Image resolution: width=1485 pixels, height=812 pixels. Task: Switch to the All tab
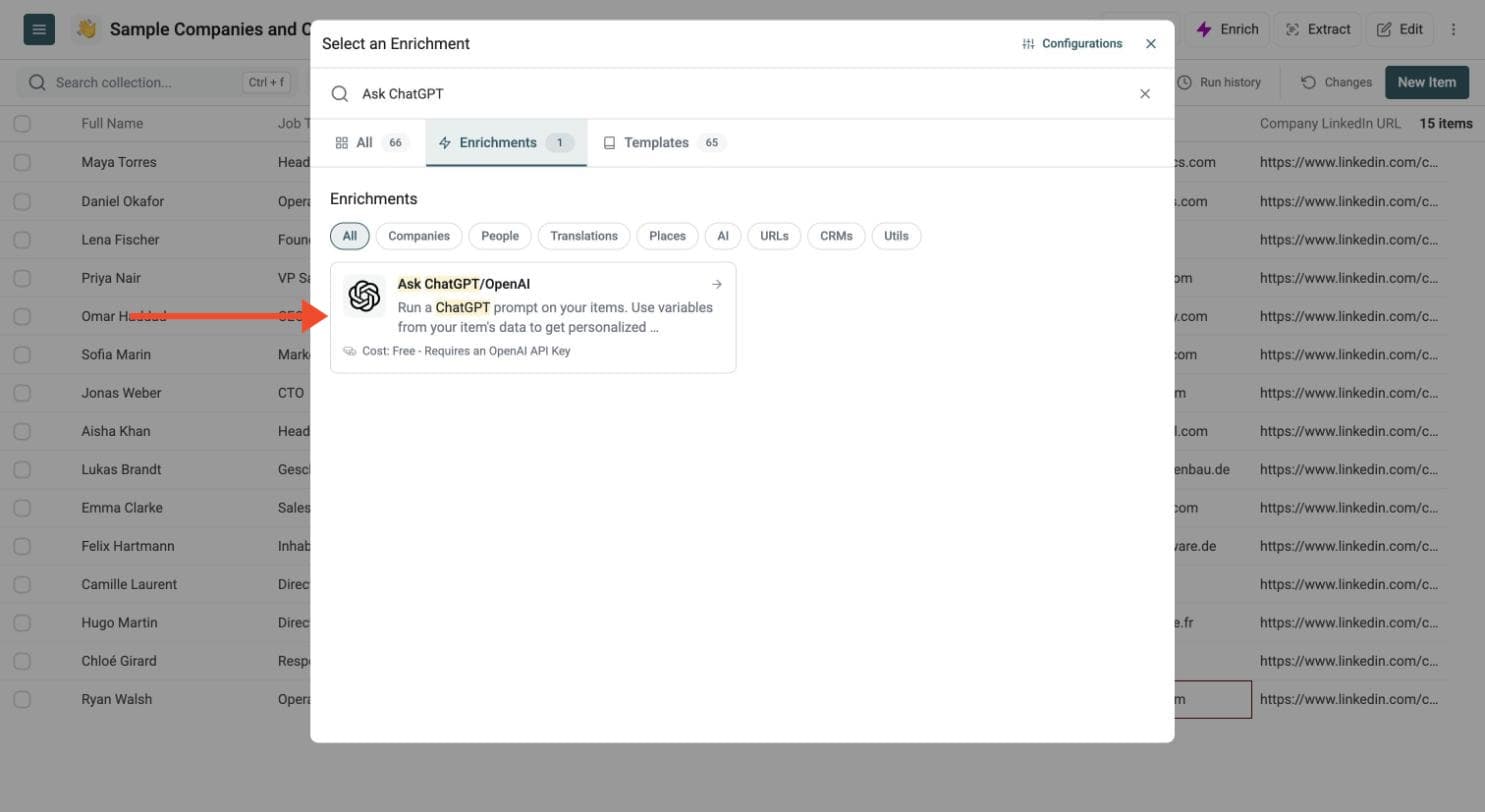[x=371, y=143]
